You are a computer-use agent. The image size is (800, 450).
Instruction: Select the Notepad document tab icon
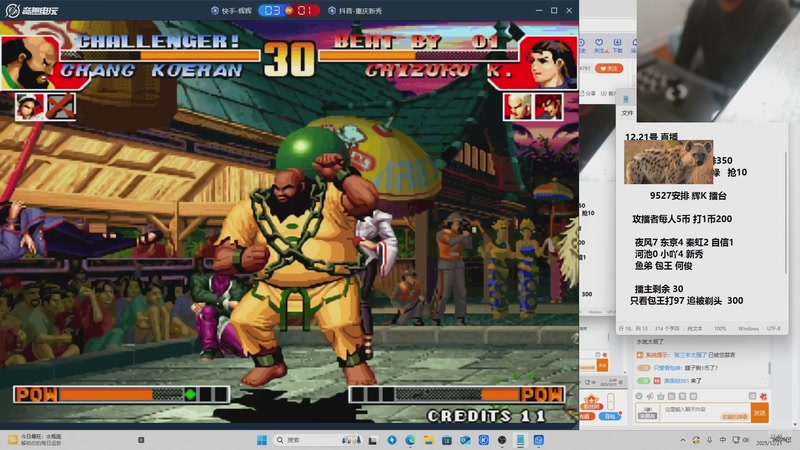[x=626, y=99]
